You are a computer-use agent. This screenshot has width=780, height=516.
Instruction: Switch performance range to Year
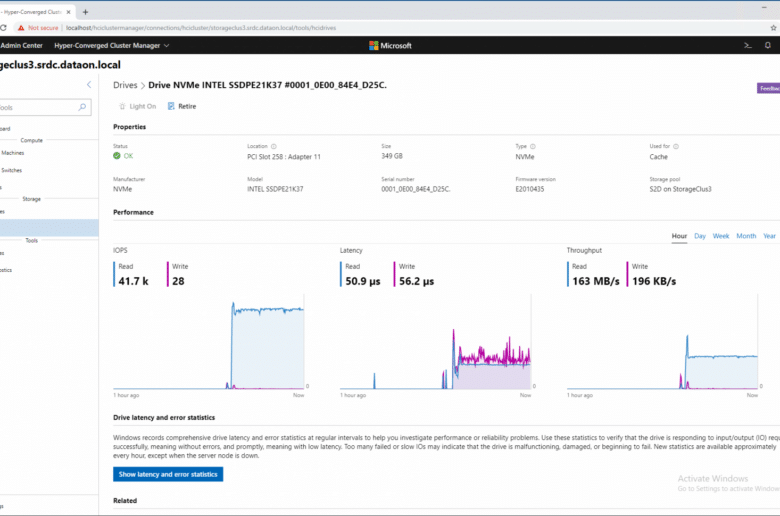click(x=769, y=236)
